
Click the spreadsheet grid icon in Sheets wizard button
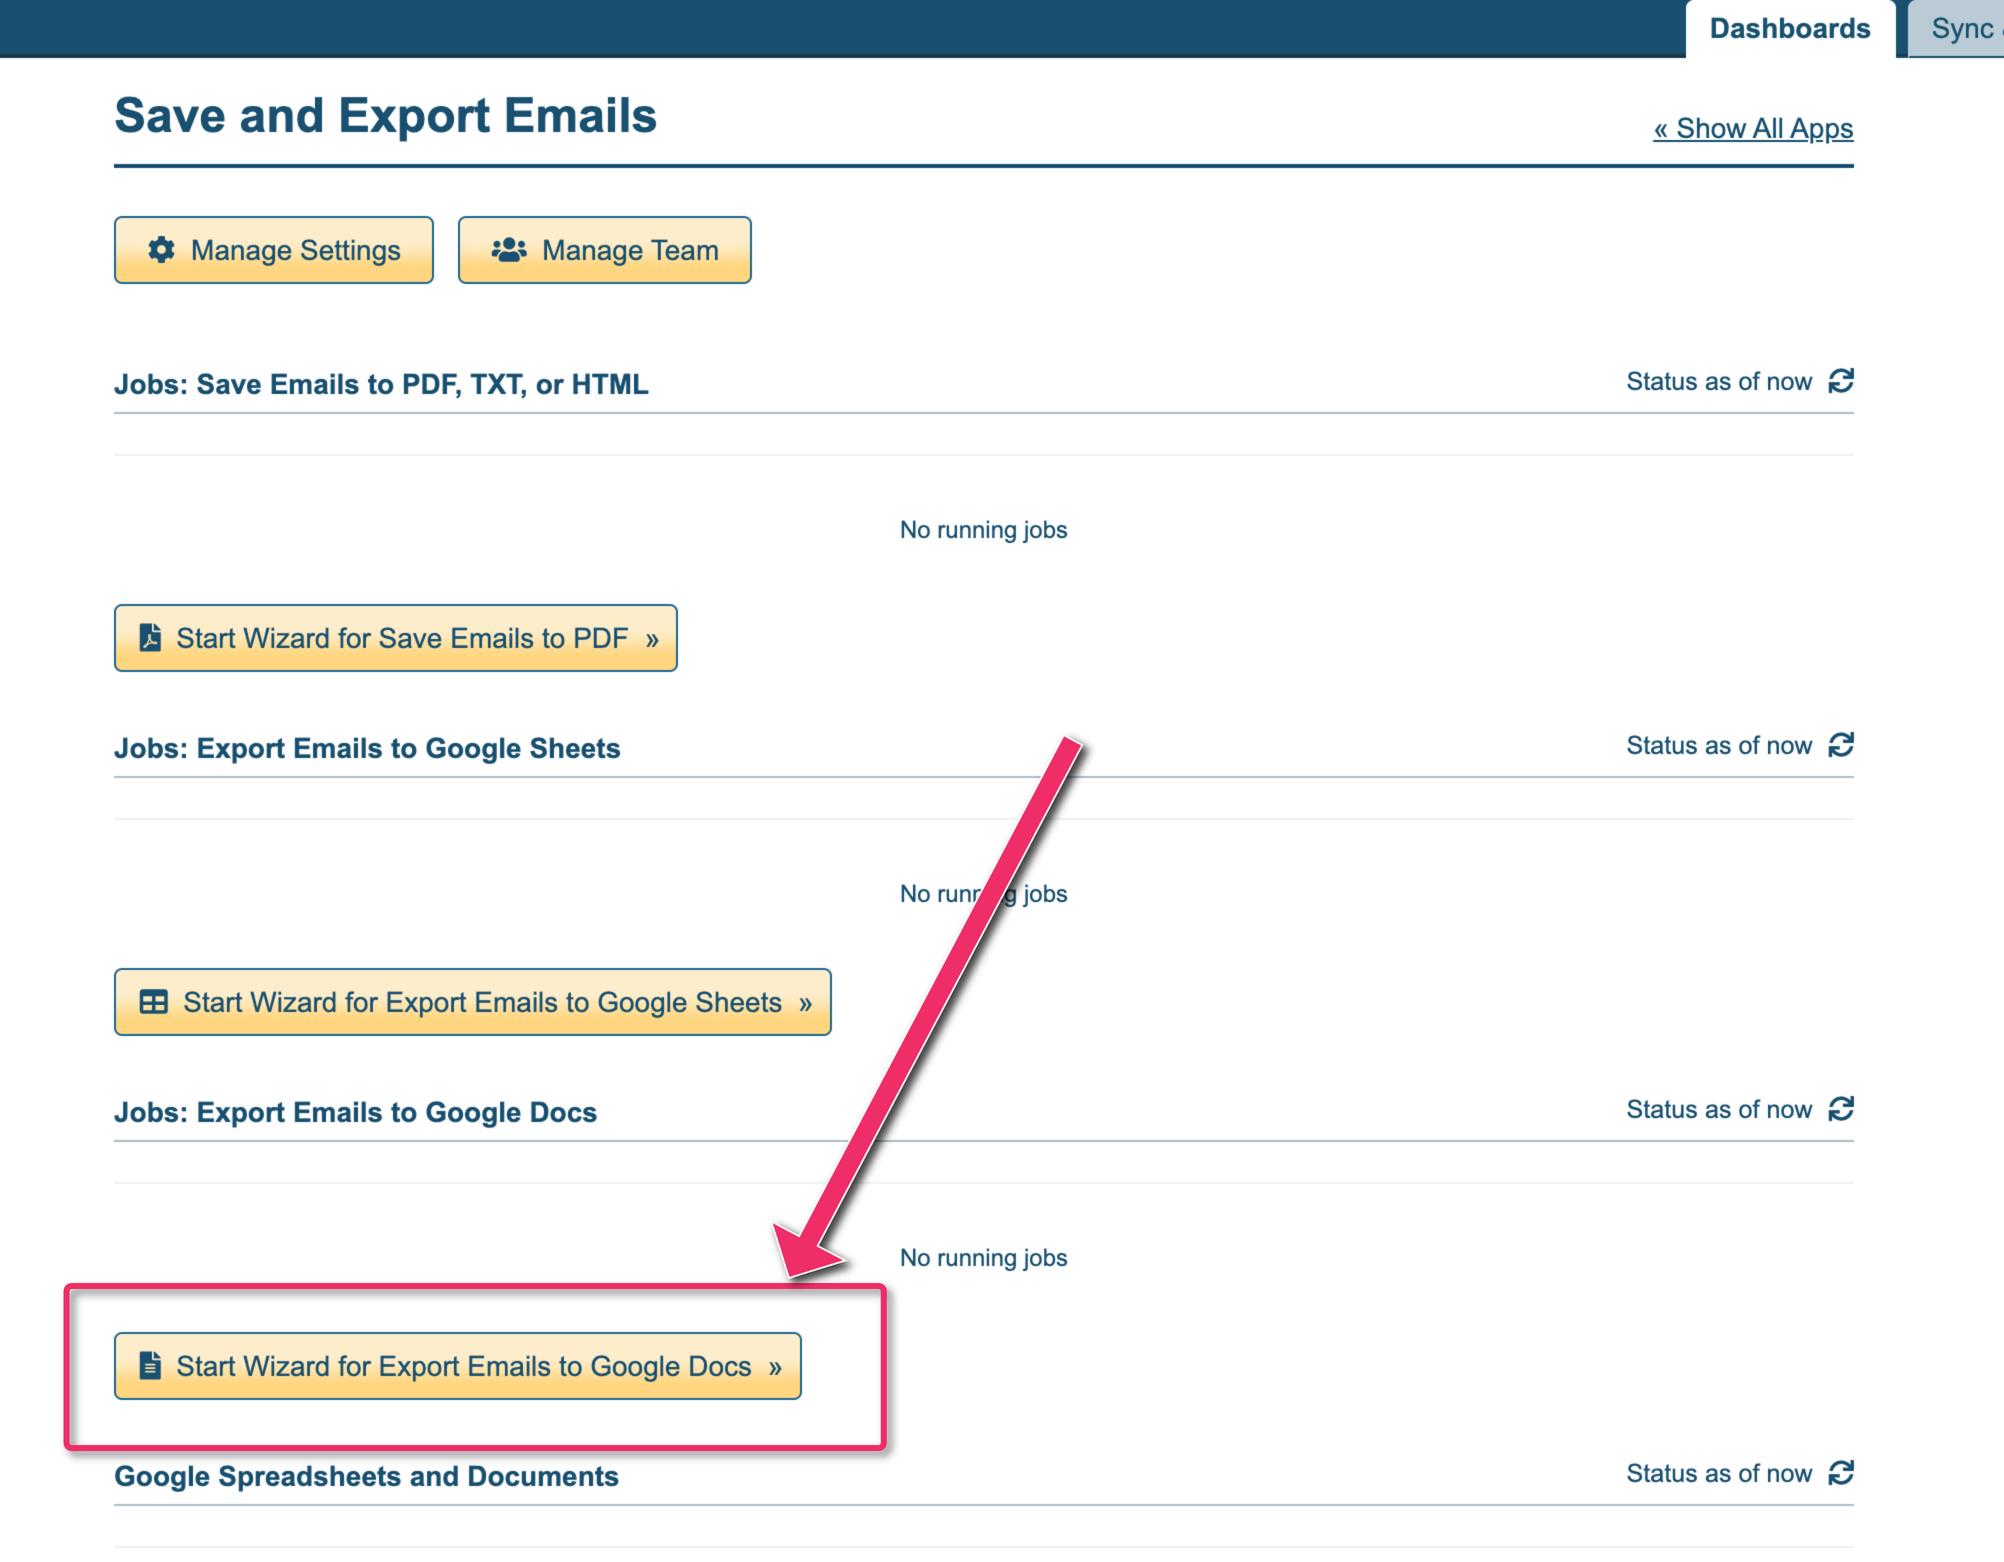(153, 1002)
